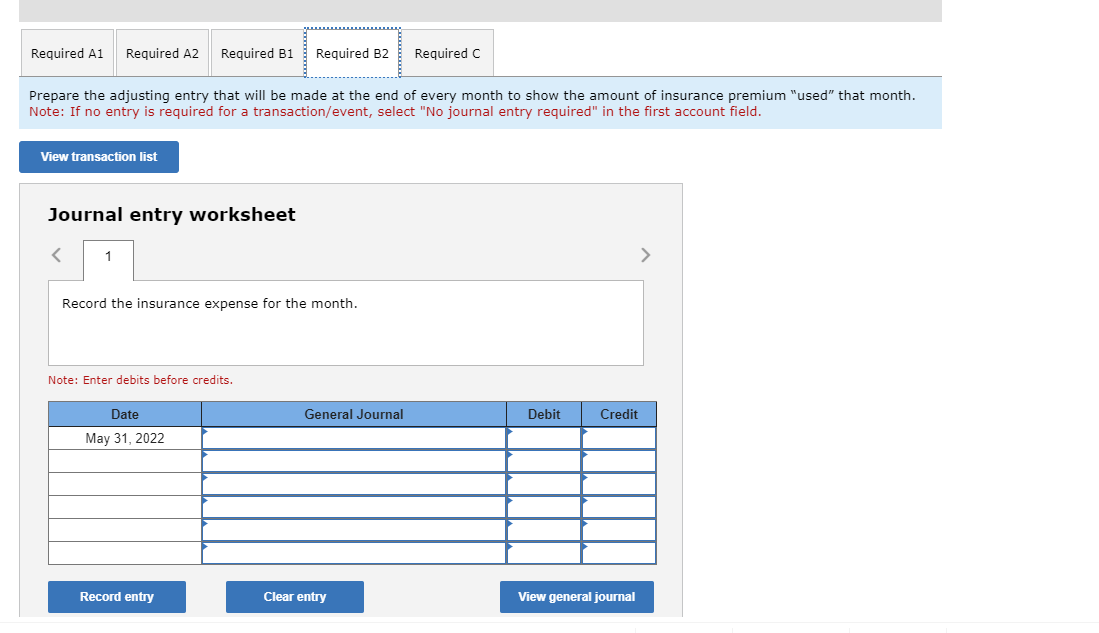Click Credit field in fifth row
This screenshot has width=1099, height=633.
(x=619, y=530)
